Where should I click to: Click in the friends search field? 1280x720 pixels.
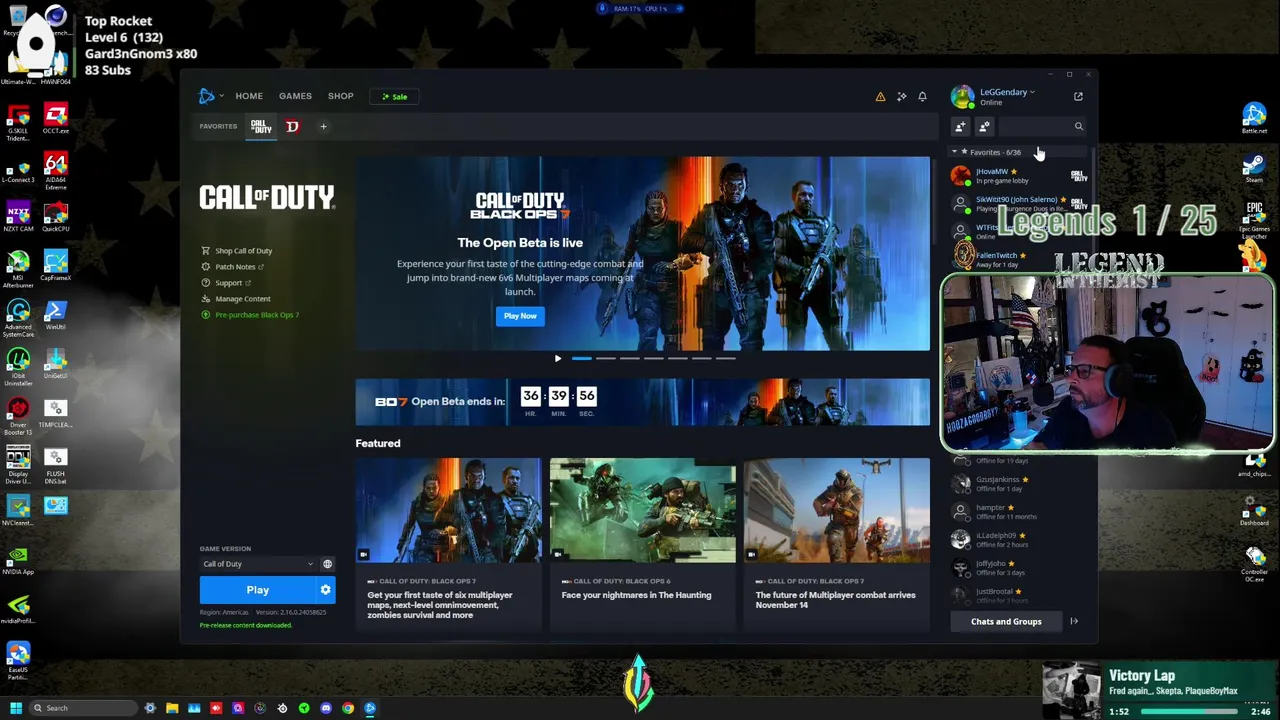[x=1034, y=126]
